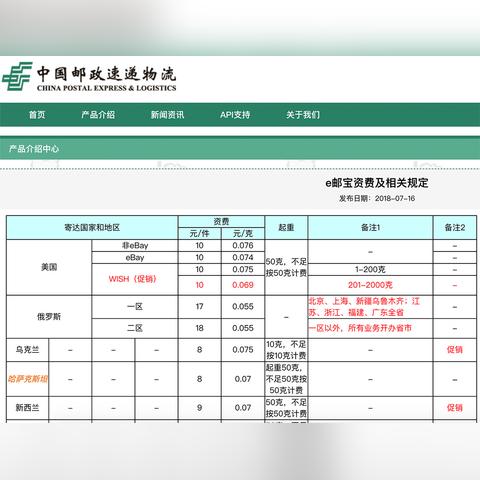Click the 18 元/件 cell

(x=200, y=328)
